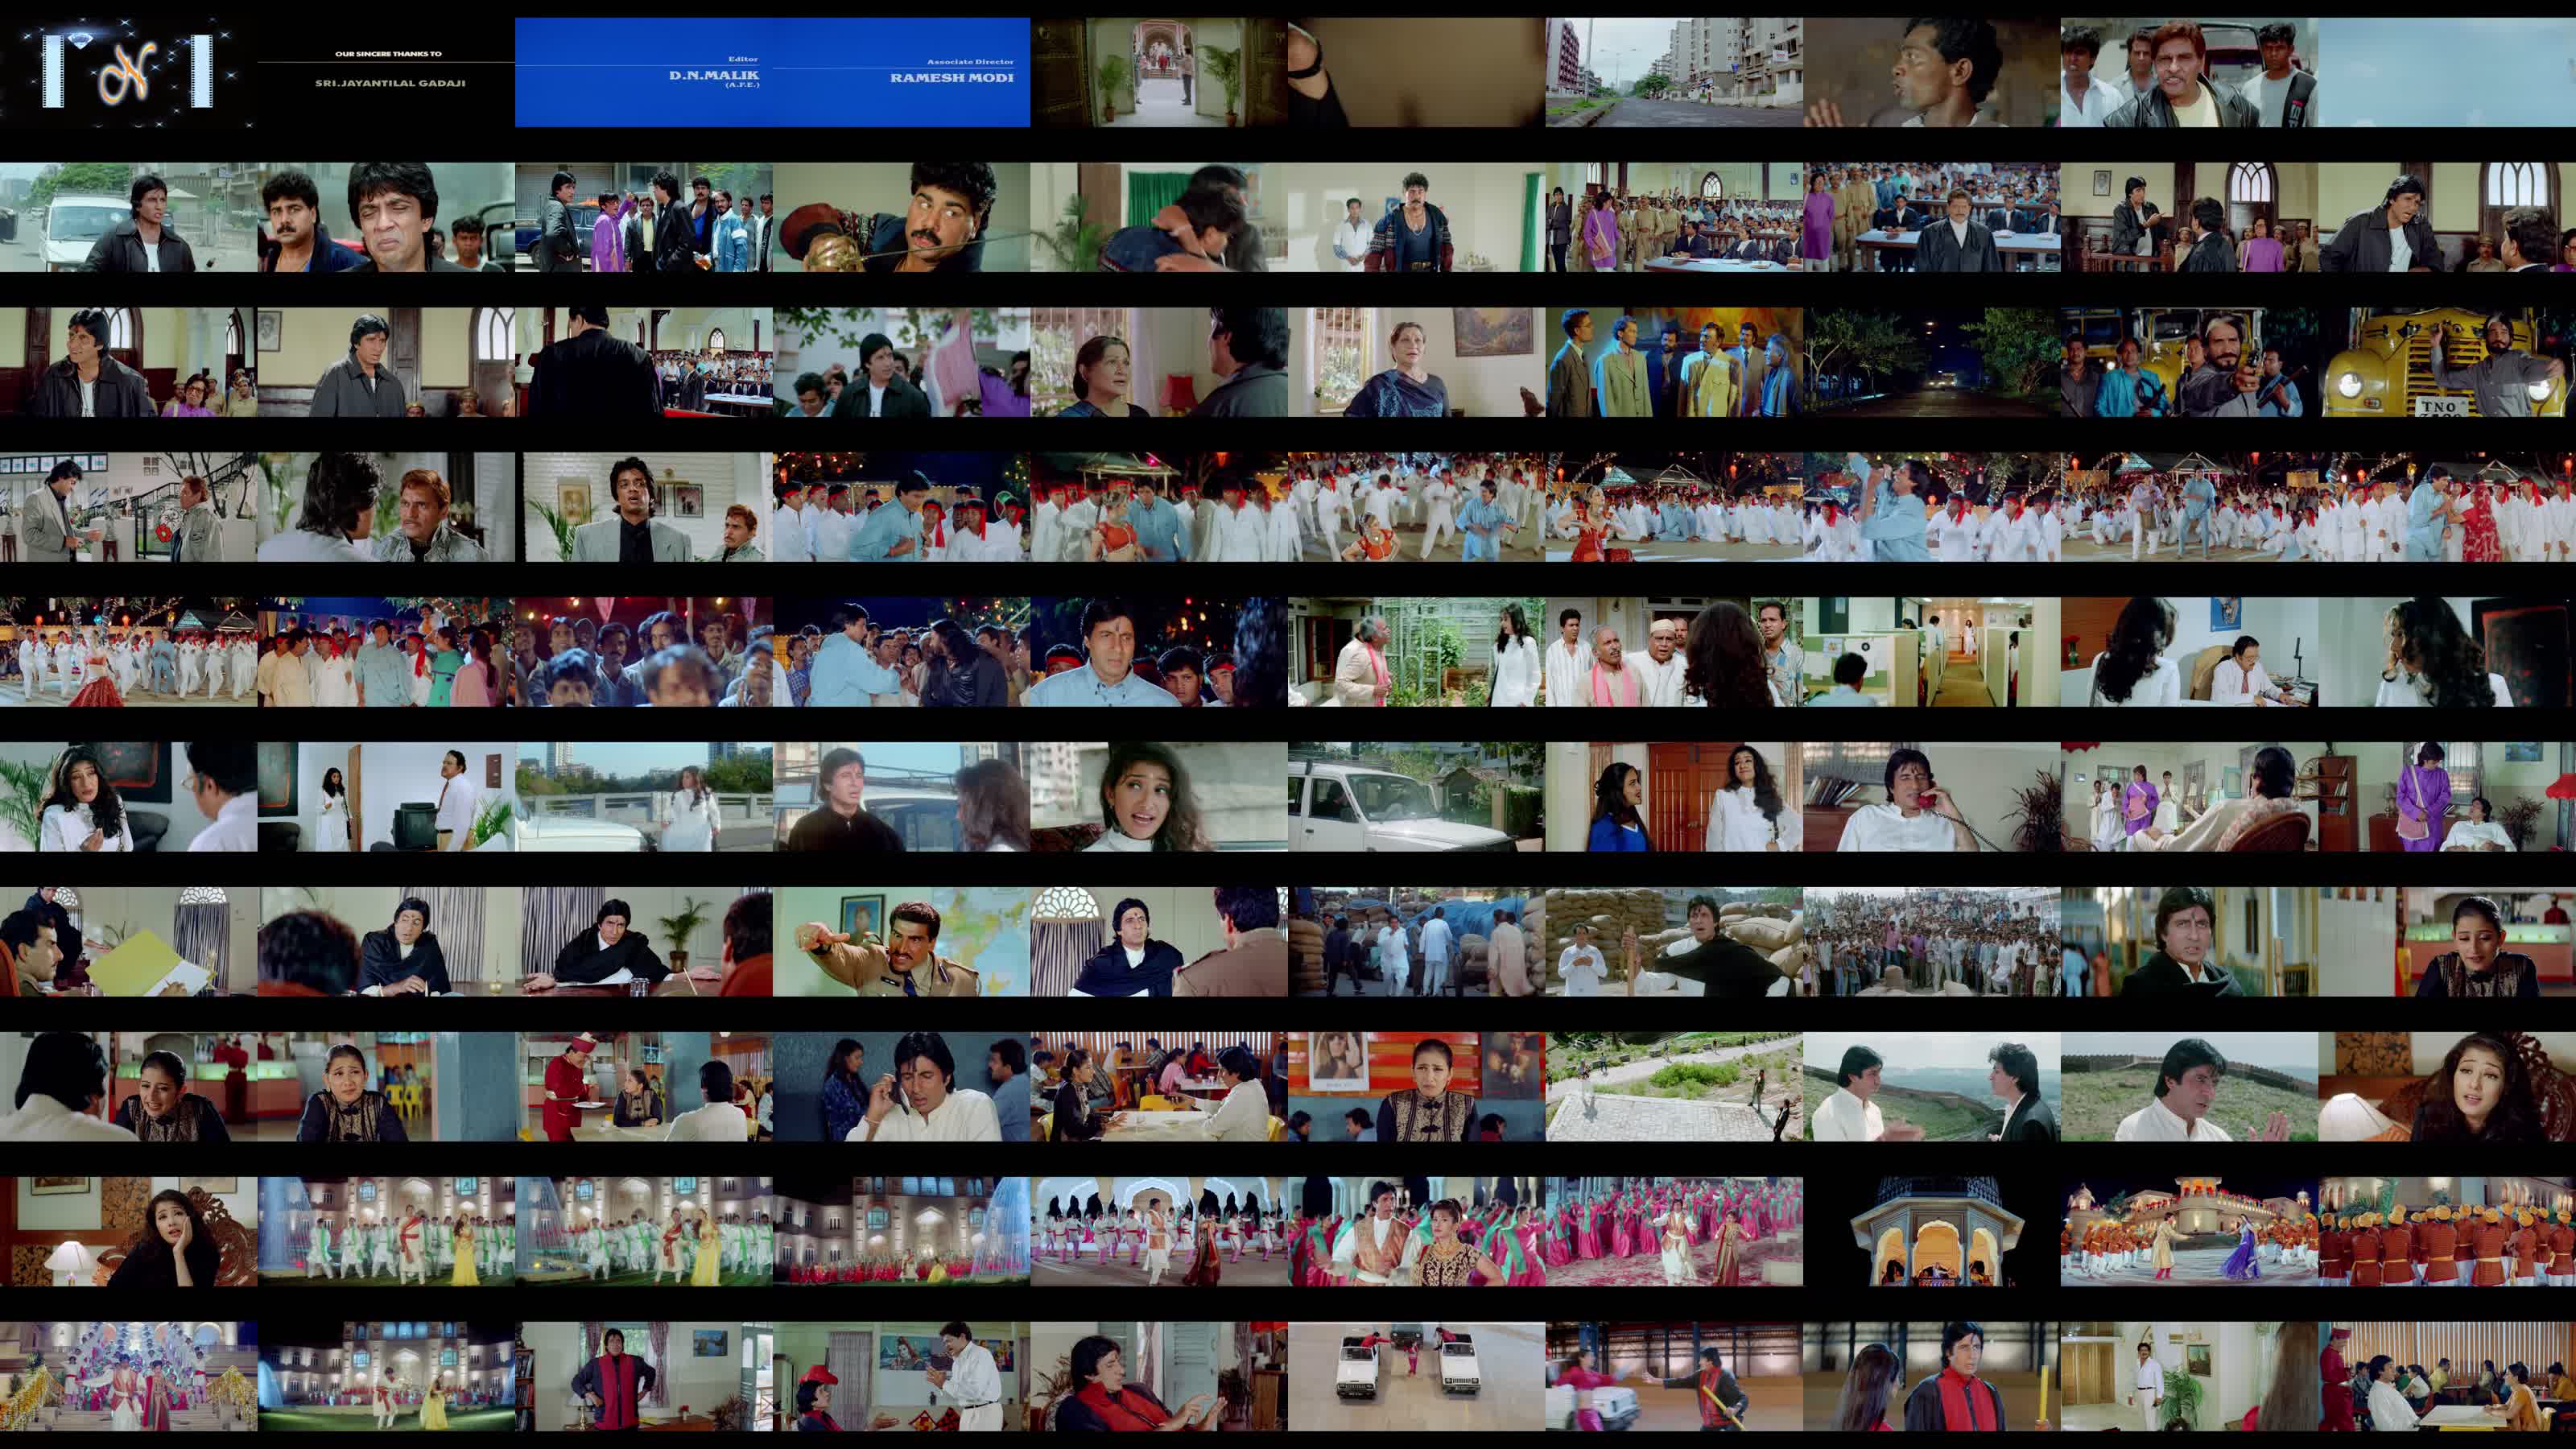
Task: Select dancers in orange turbans seen from behind
Action: point(2447,1232)
